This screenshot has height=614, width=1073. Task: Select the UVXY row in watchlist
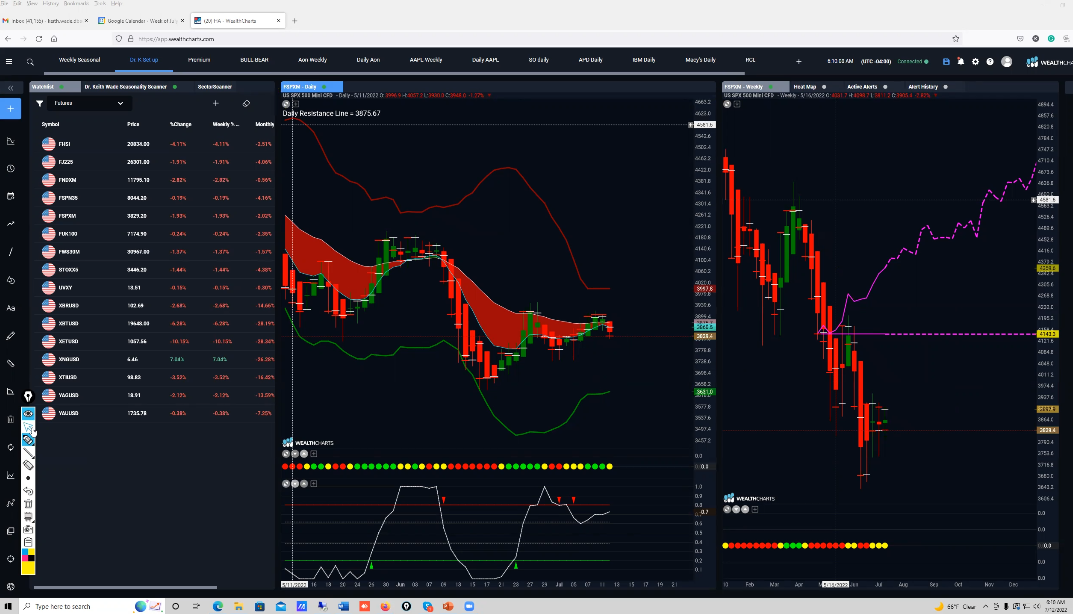click(x=156, y=287)
